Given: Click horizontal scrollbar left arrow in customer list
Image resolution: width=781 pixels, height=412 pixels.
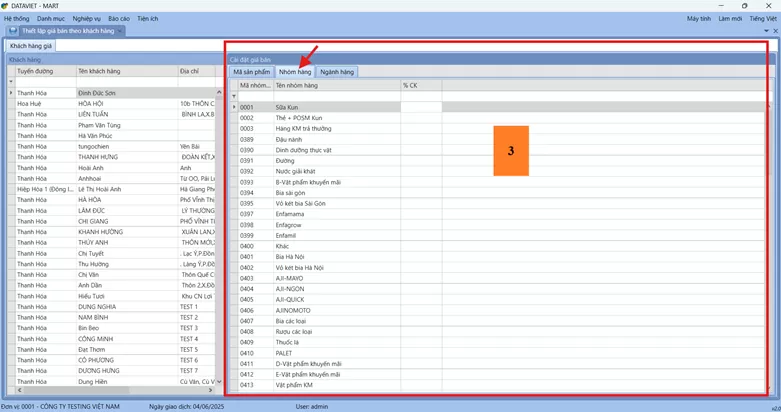Looking at the screenshot, I should pos(19,390).
